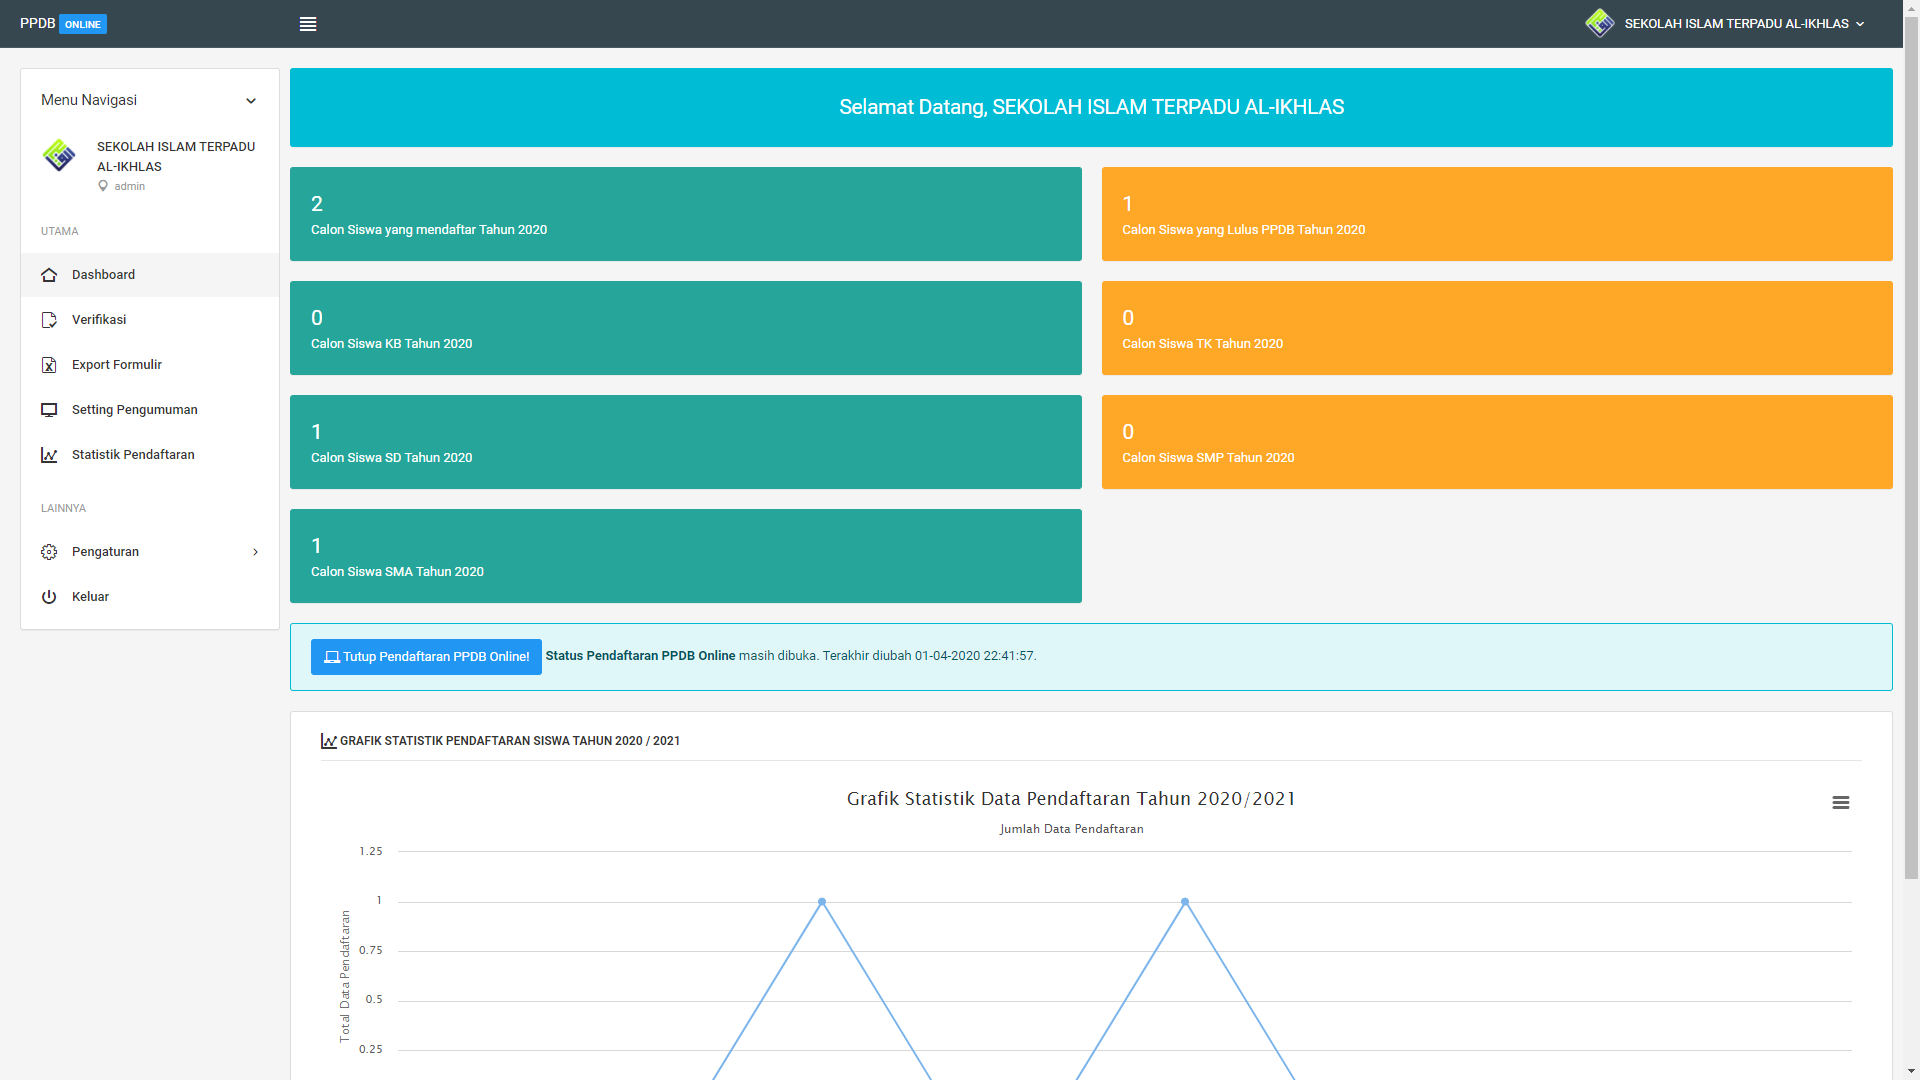Click the Statistik Pendaftaran chart icon
The width and height of the screenshot is (1920, 1080).
tap(49, 455)
